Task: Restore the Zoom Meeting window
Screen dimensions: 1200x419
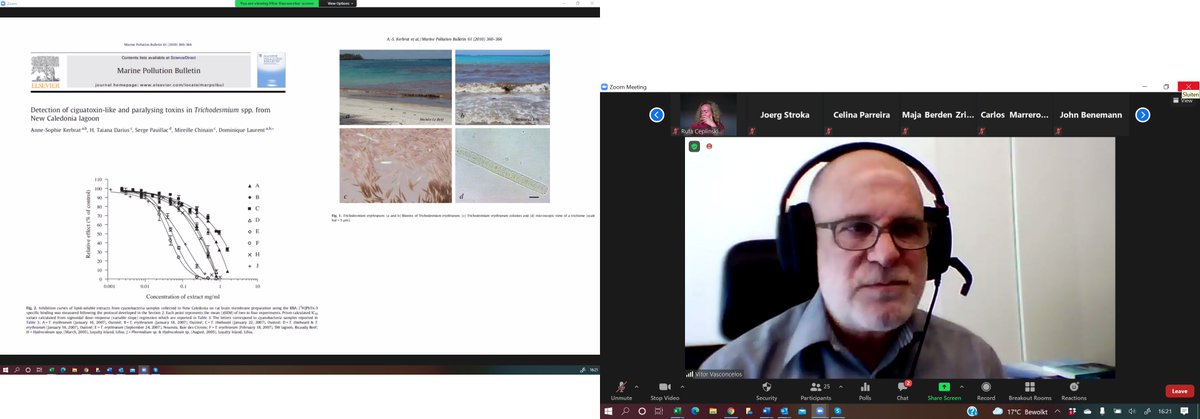Action: [1167, 86]
